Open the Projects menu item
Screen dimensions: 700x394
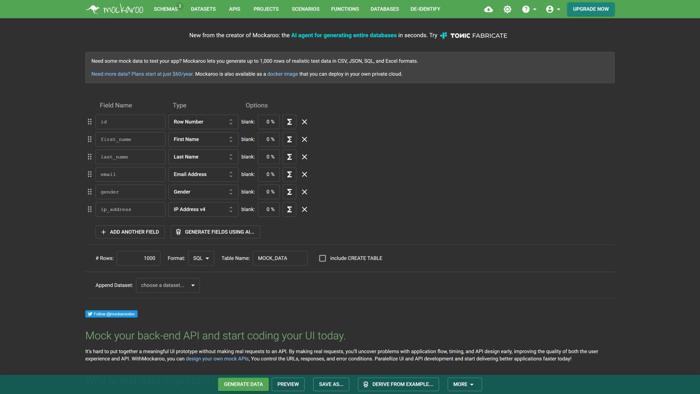coord(266,9)
